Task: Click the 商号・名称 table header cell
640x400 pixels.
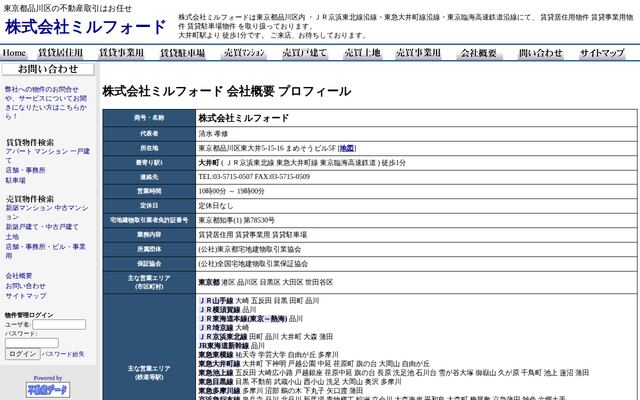Action: click(149, 118)
